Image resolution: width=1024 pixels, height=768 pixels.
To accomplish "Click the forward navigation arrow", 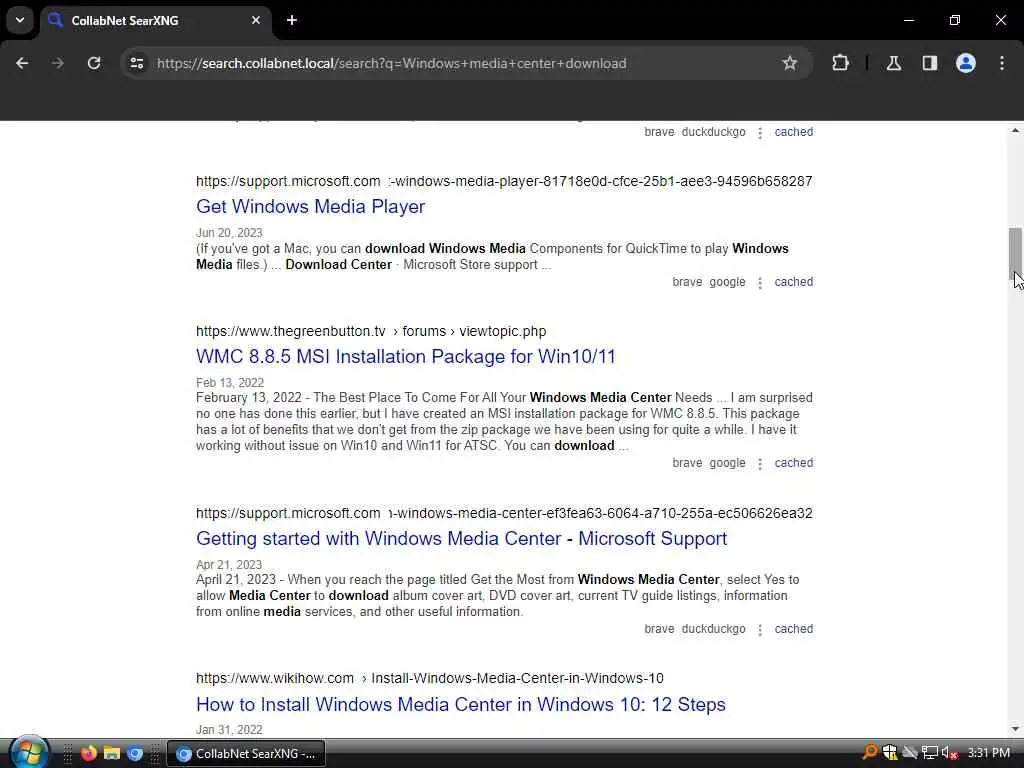I will point(57,63).
